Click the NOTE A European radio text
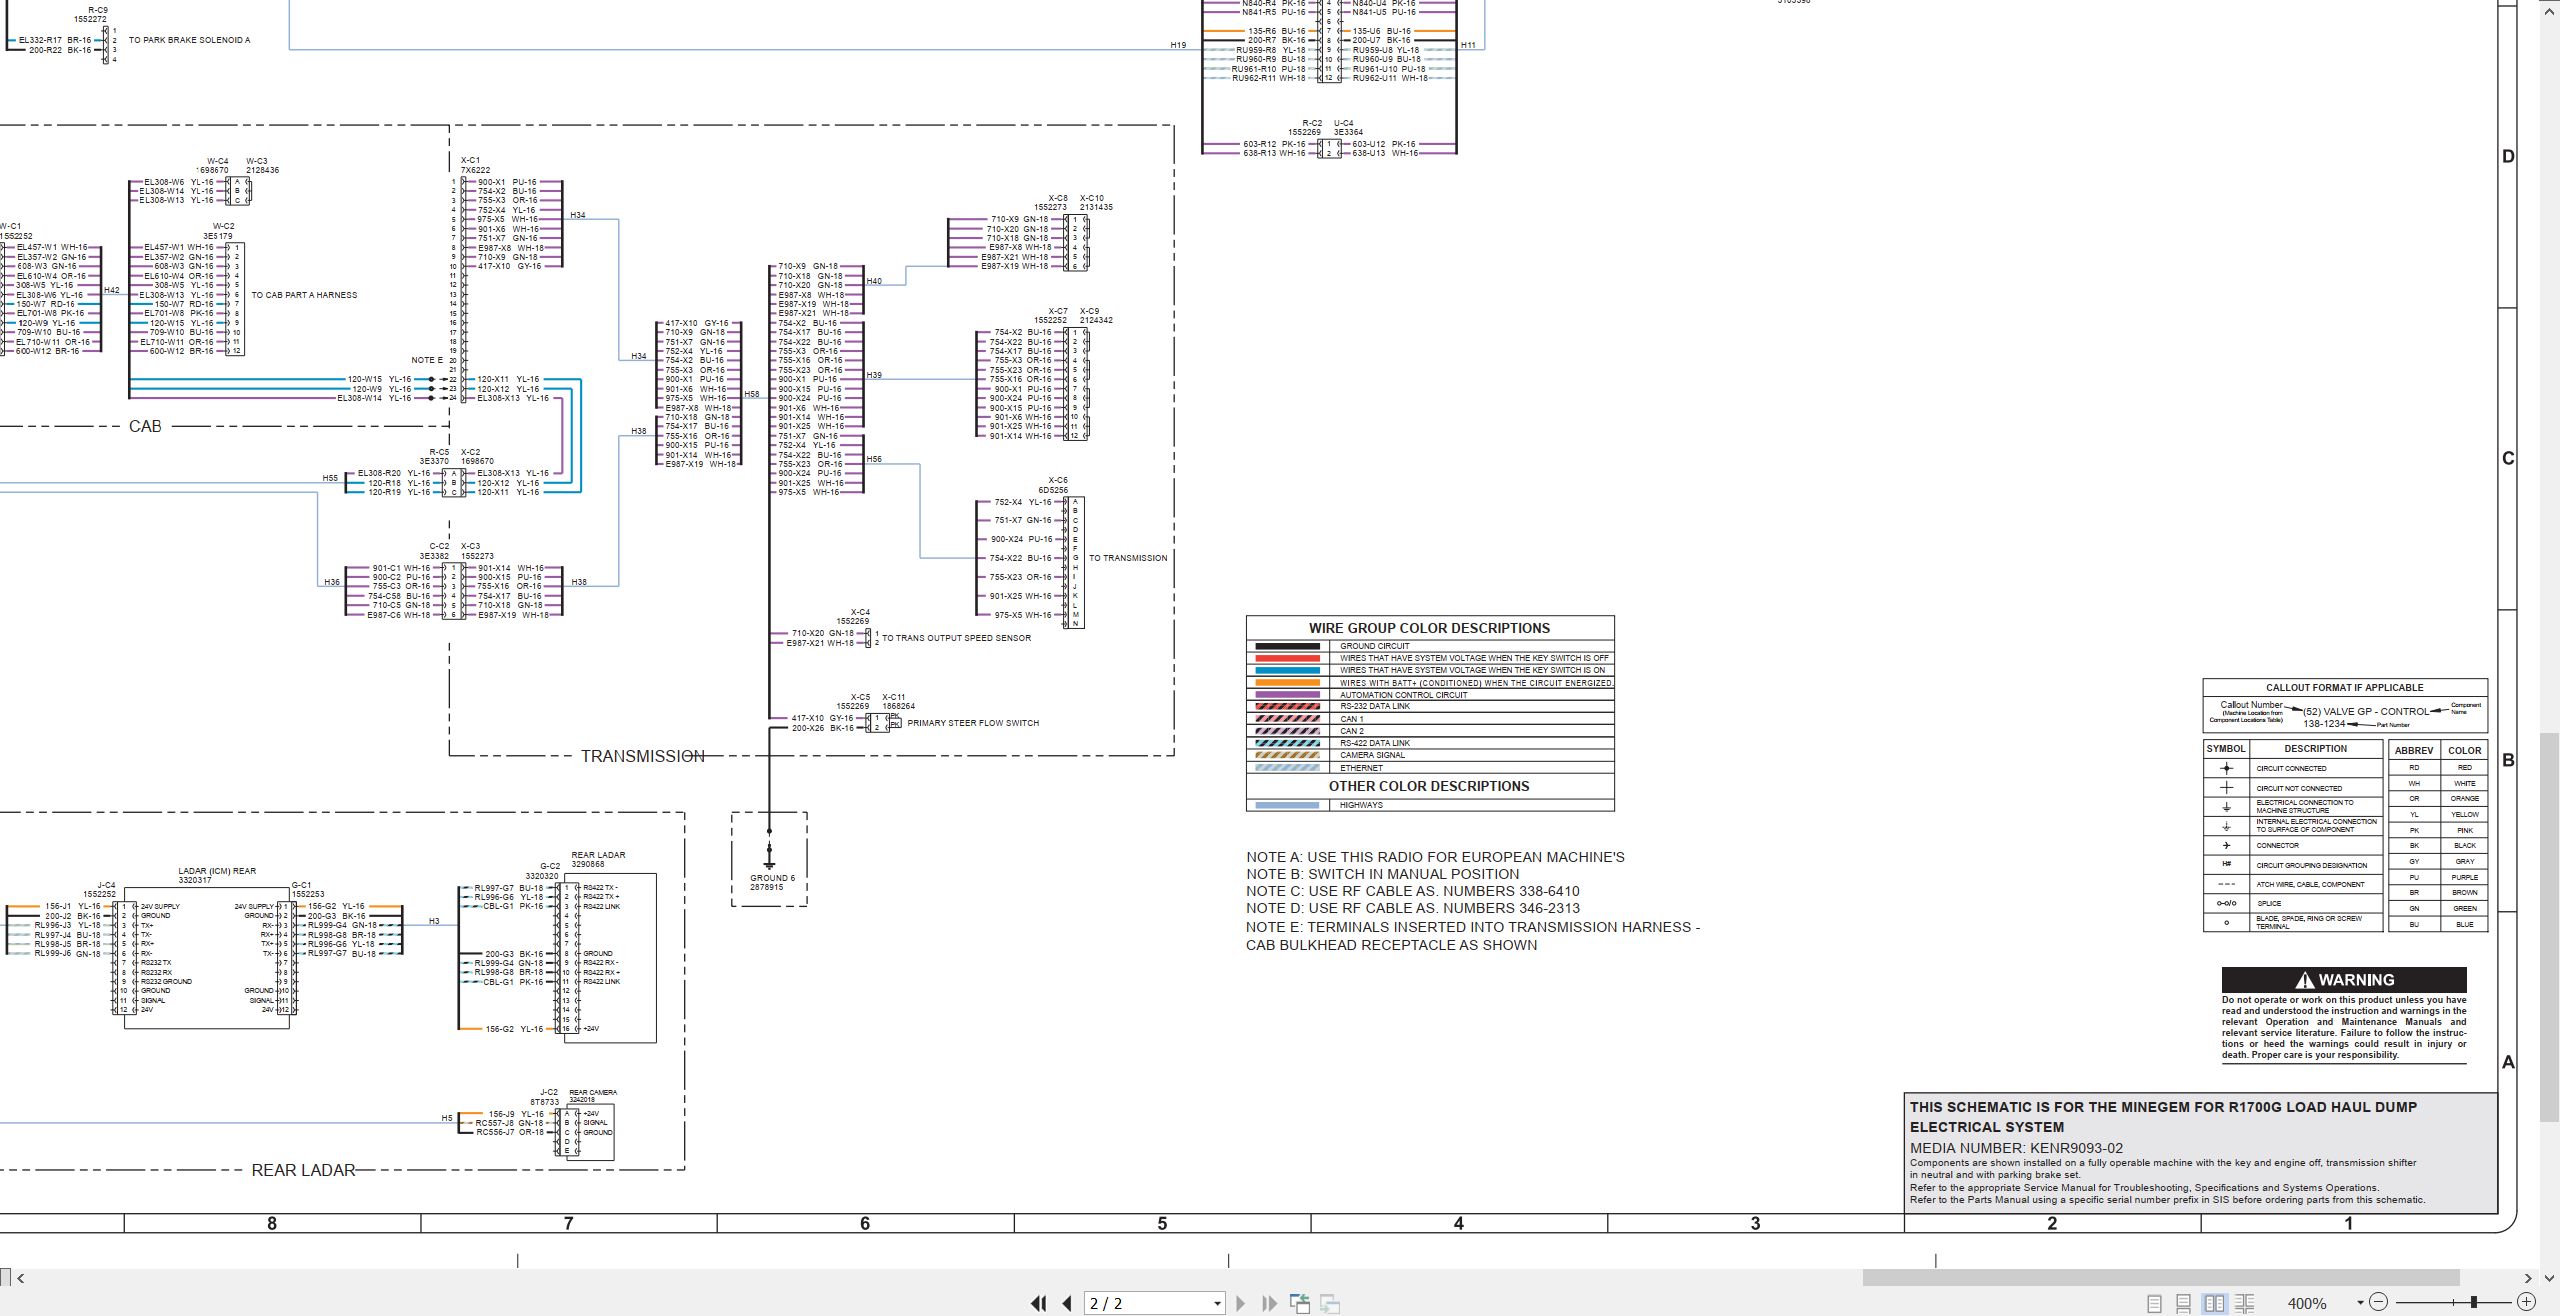The width and height of the screenshot is (2560, 1316). point(1435,857)
